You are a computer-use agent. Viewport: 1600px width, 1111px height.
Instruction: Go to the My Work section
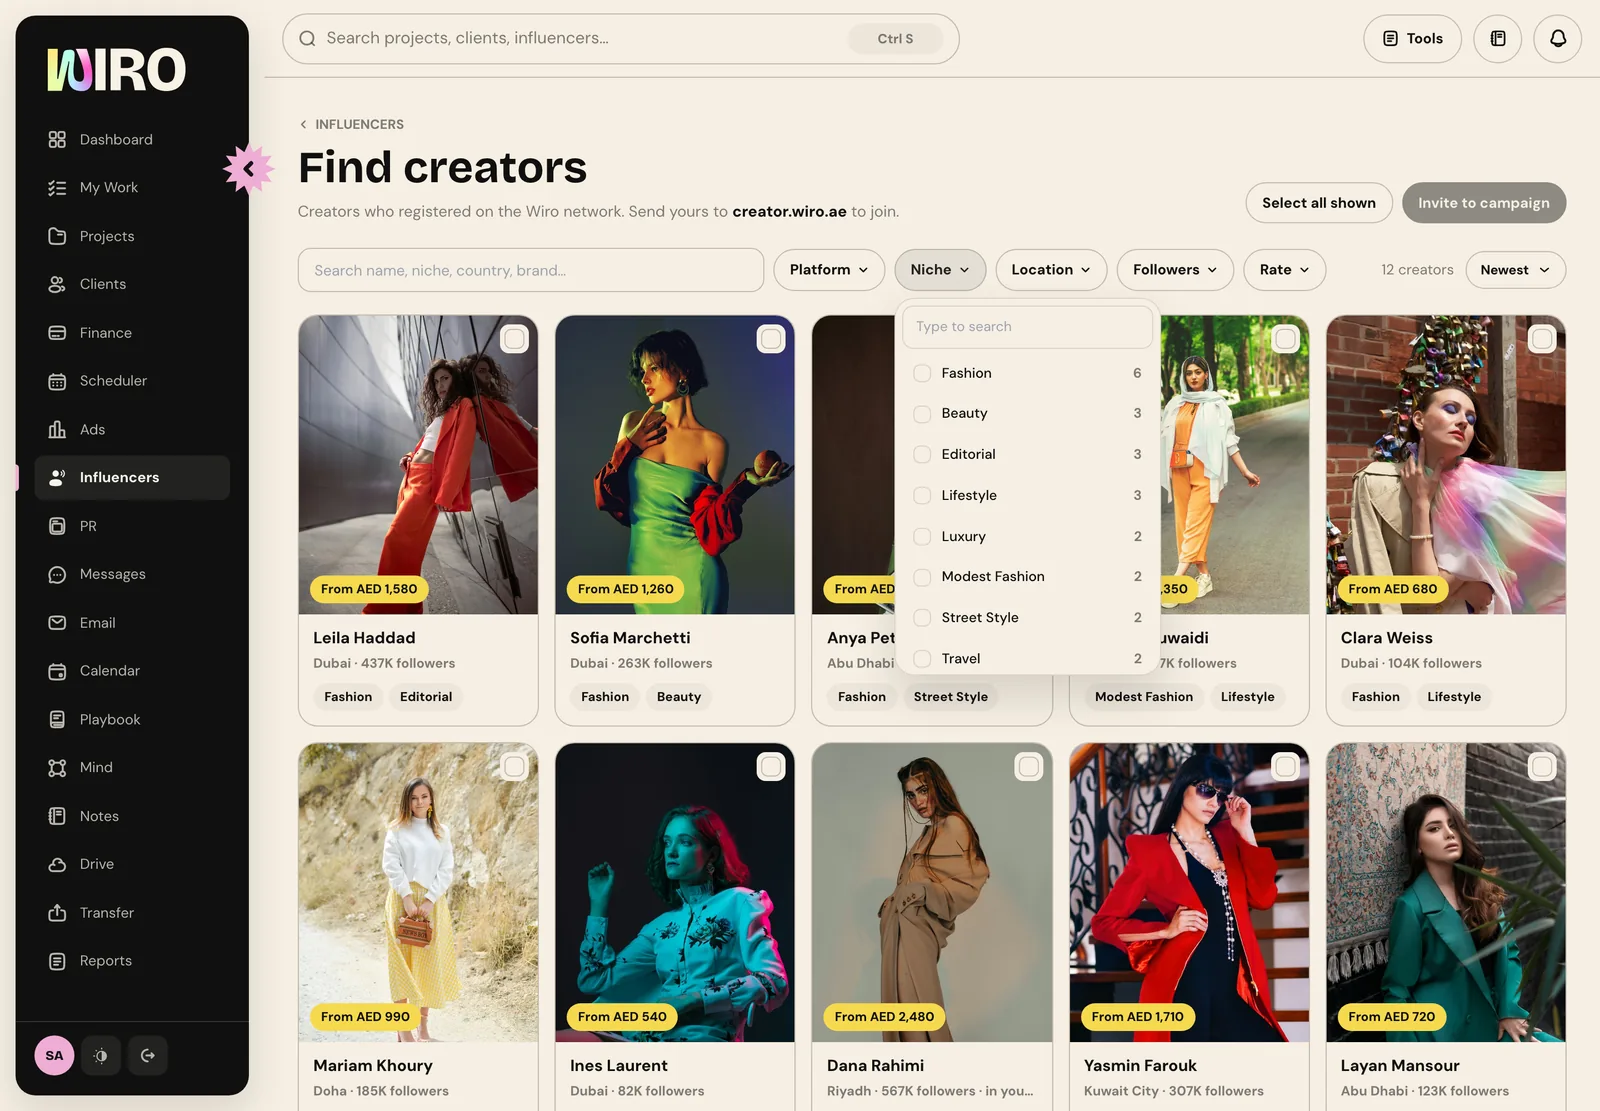pos(132,187)
